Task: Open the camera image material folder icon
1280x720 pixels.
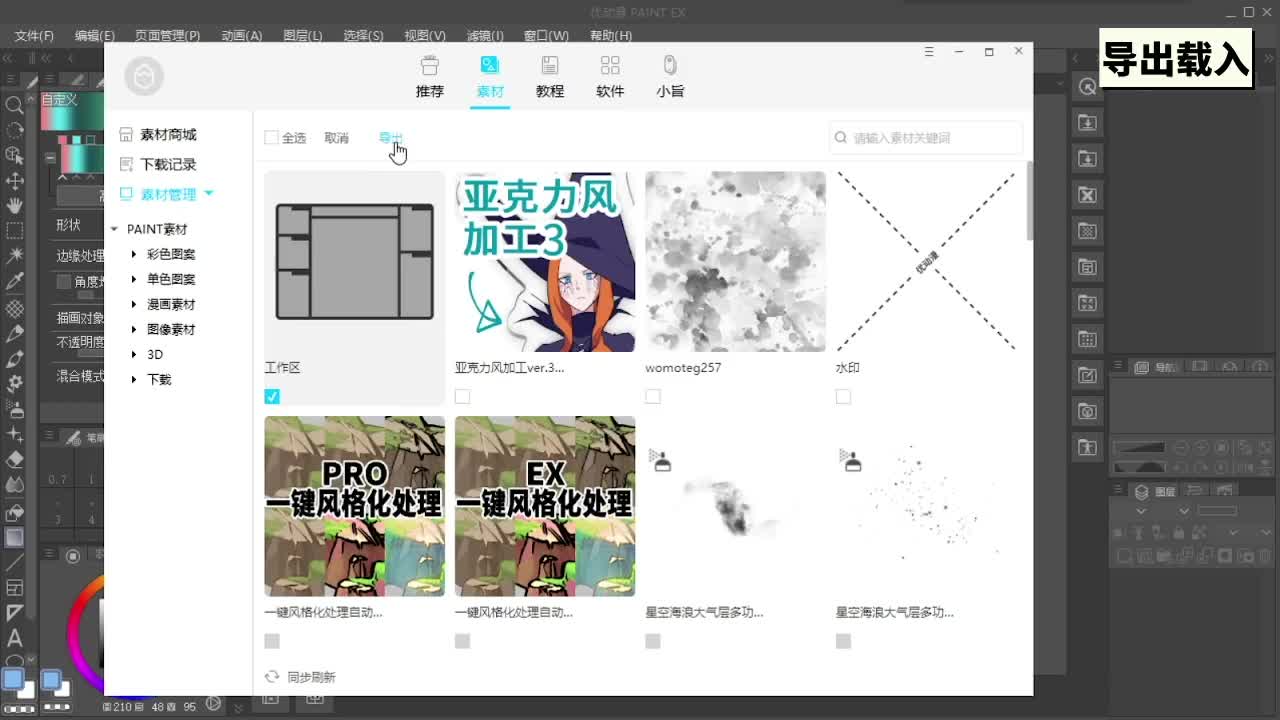Action: point(1087,411)
